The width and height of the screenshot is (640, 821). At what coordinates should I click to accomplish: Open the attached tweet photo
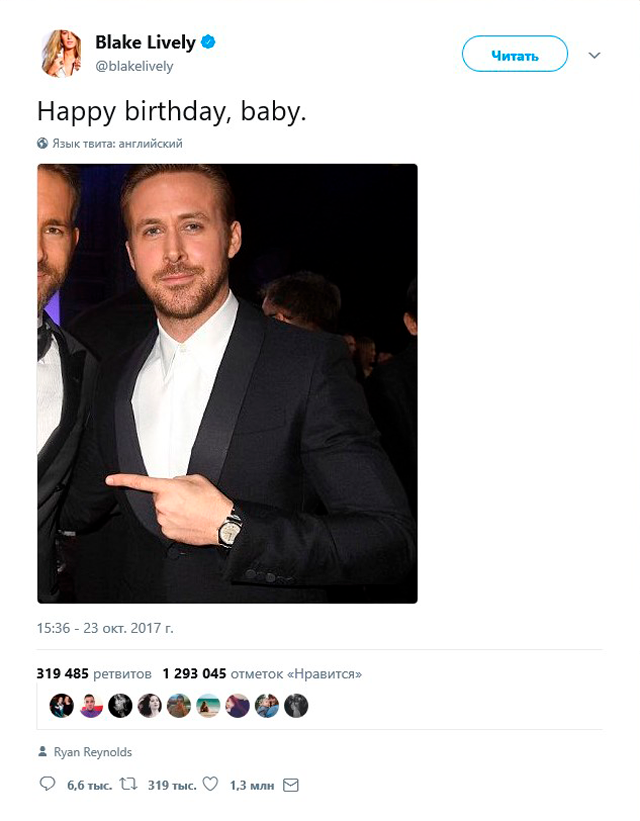pos(227,383)
